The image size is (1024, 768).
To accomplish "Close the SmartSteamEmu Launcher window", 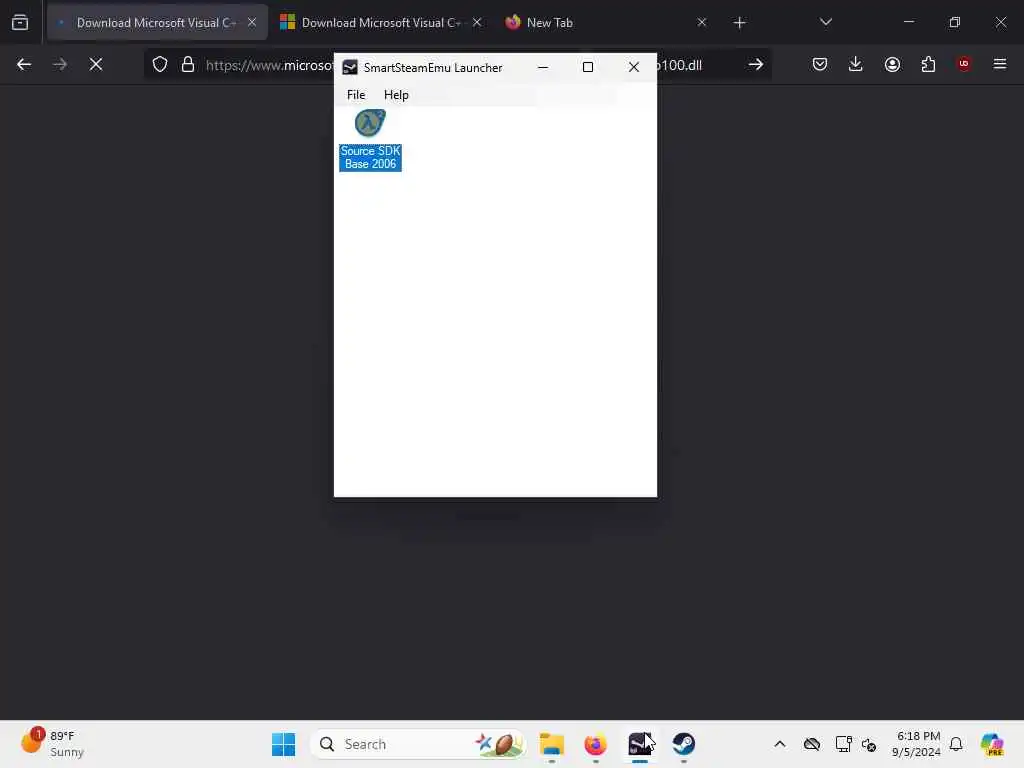I will (633, 67).
